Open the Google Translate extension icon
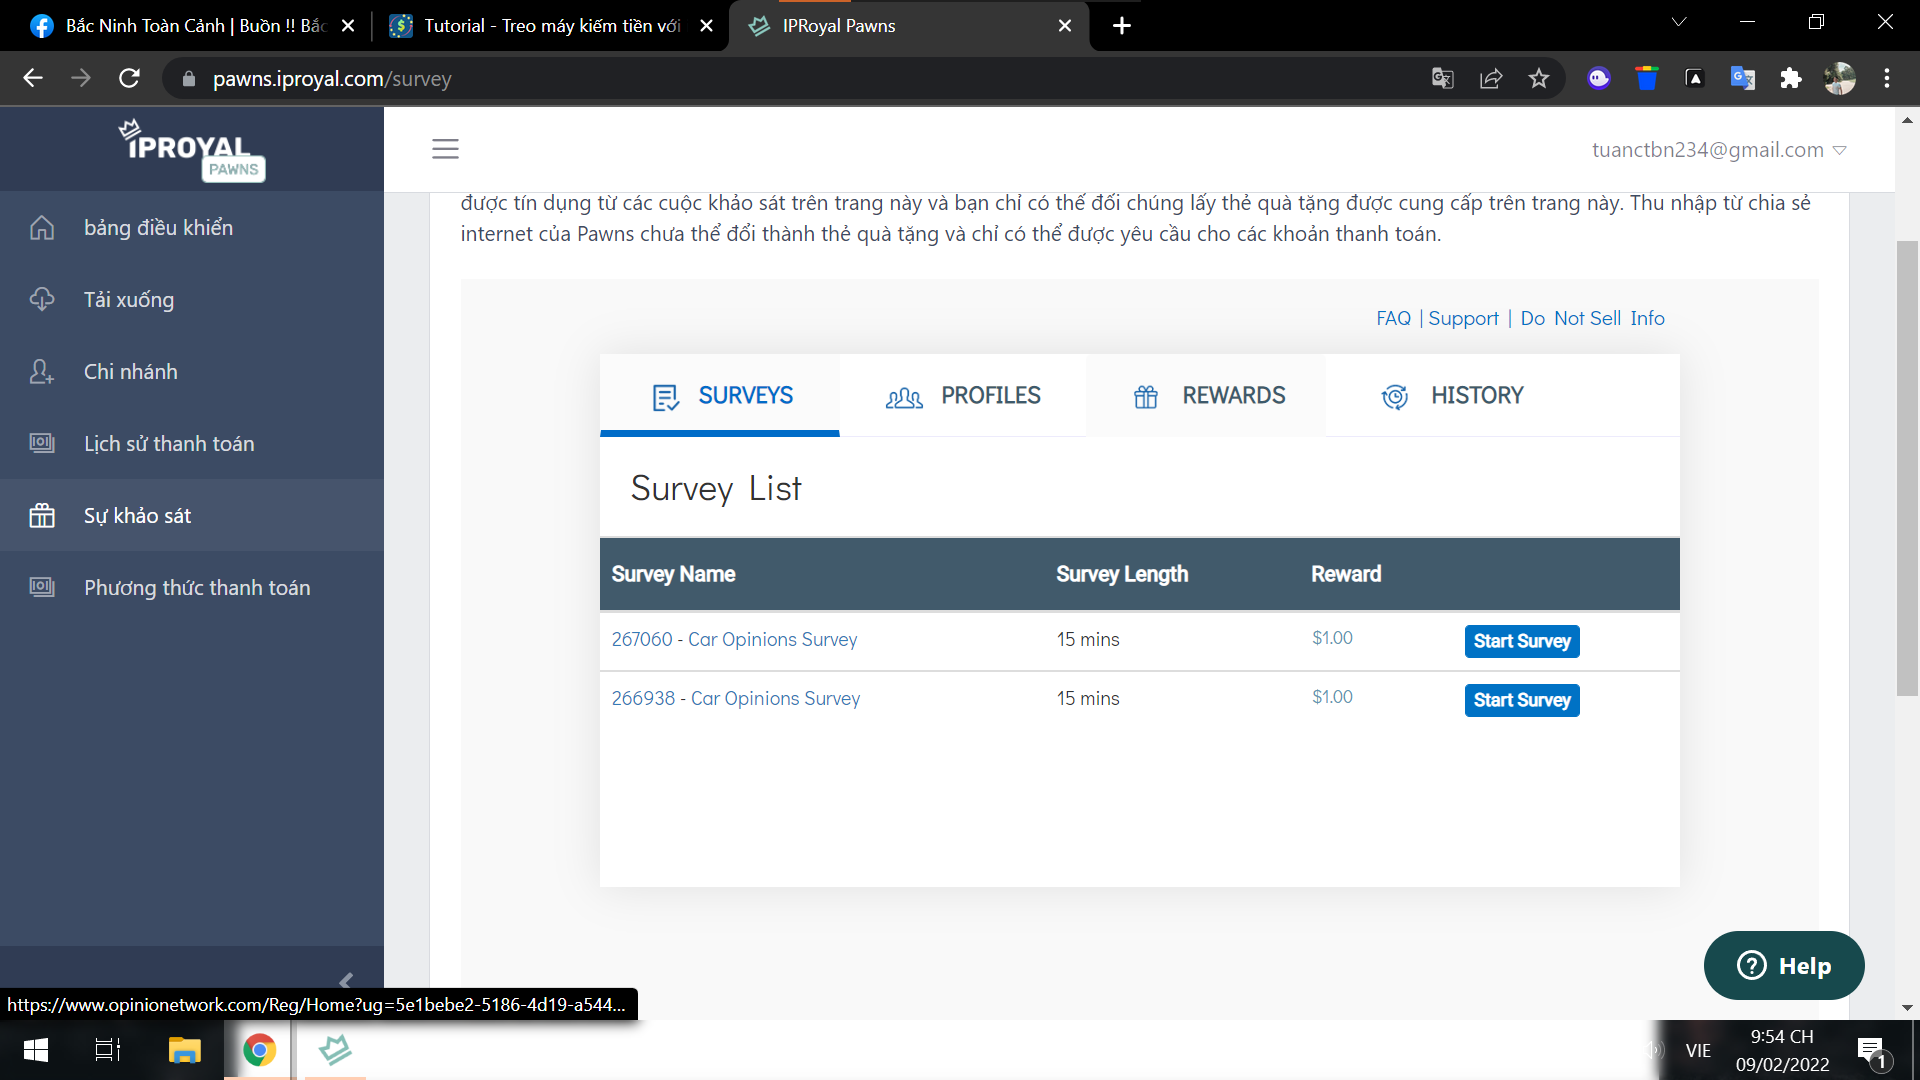Image resolution: width=1920 pixels, height=1080 pixels. [1743, 78]
